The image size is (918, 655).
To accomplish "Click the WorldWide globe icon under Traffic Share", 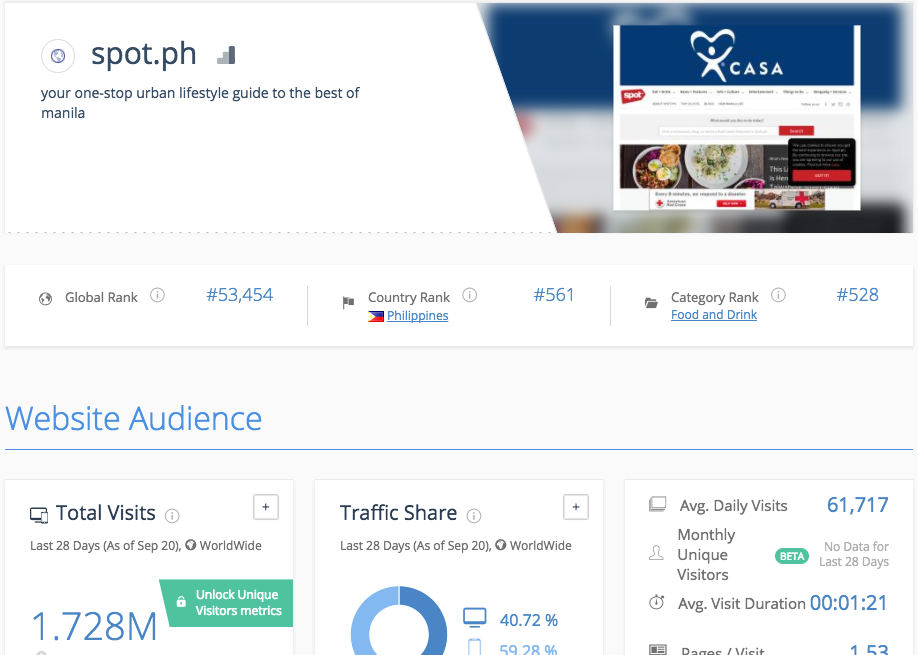I will point(501,545).
